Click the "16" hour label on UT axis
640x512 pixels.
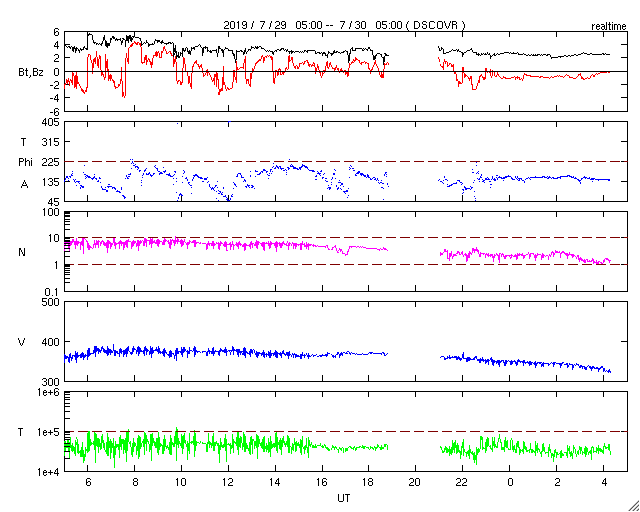(x=322, y=482)
